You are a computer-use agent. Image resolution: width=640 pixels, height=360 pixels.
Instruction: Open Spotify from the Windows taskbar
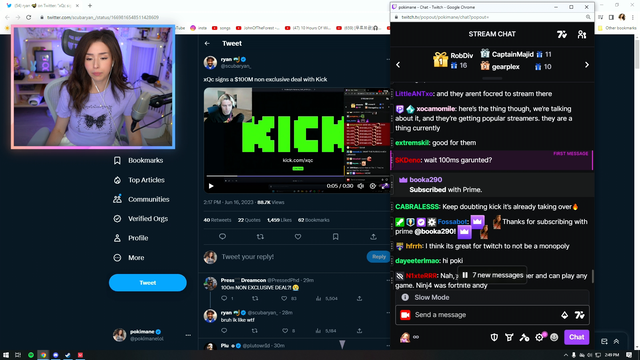pyautogui.click(x=31, y=355)
